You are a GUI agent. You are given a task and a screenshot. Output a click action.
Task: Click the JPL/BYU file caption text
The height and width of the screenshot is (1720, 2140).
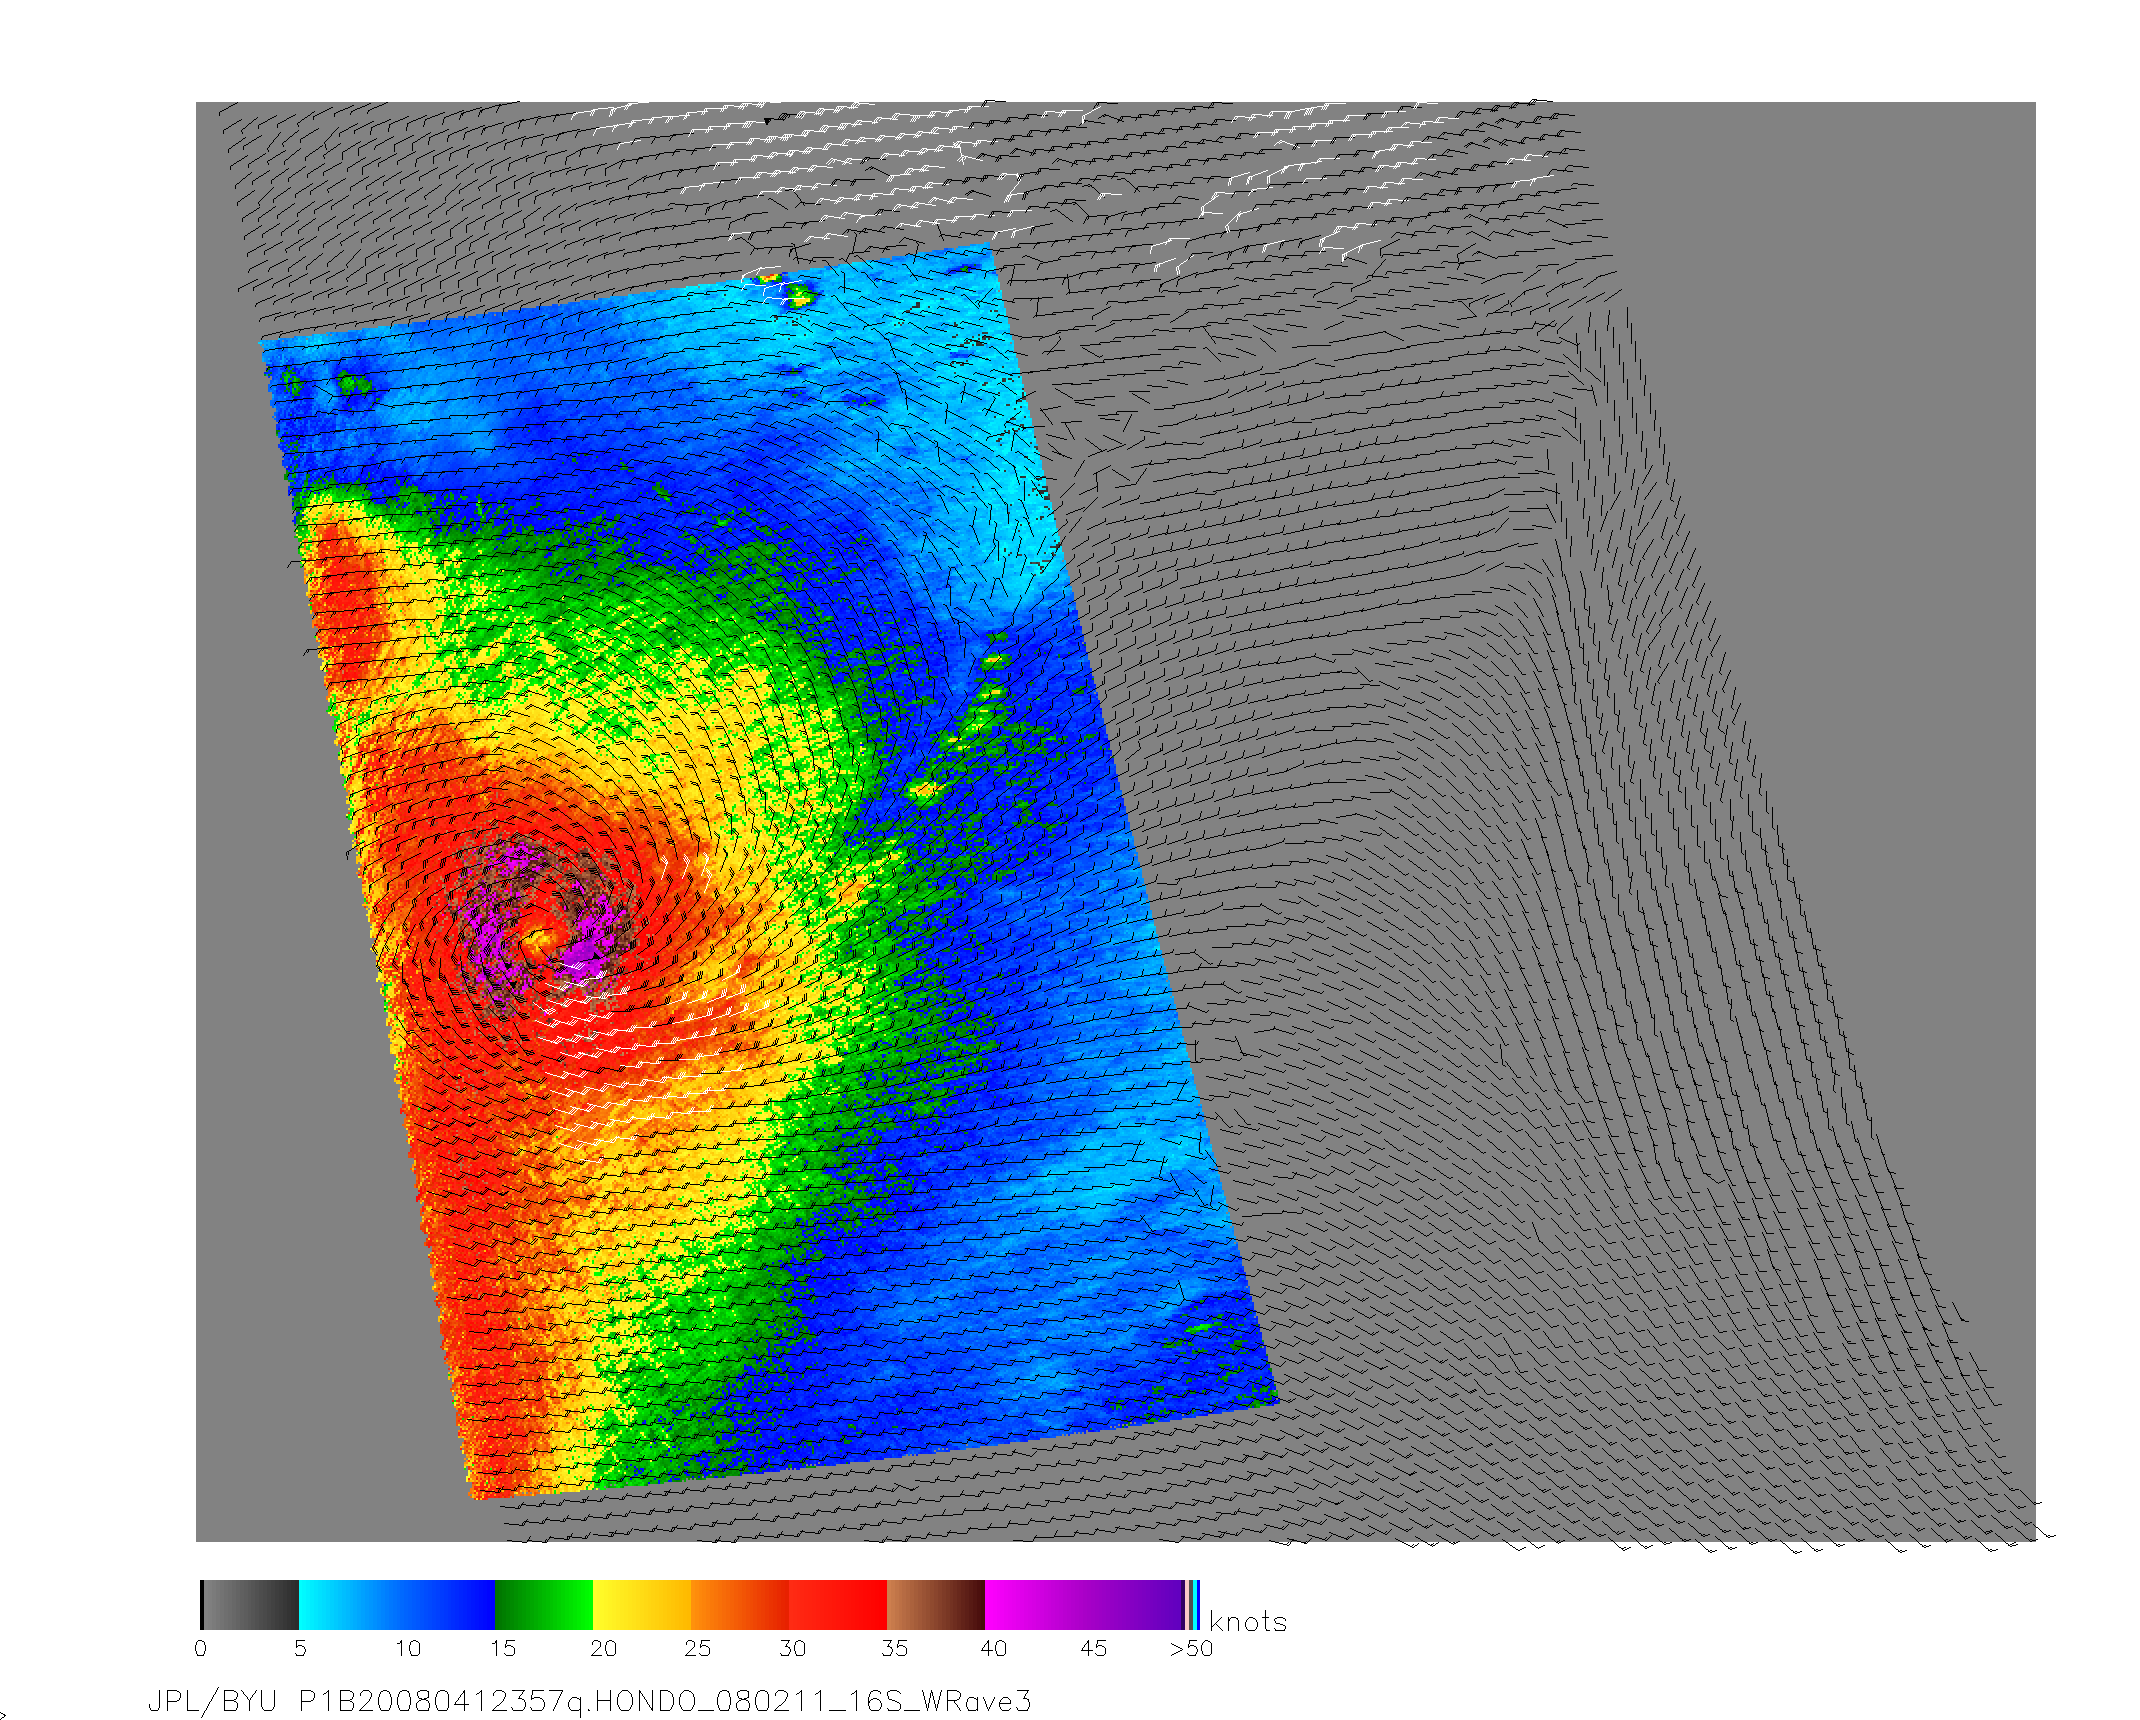pos(589,1701)
